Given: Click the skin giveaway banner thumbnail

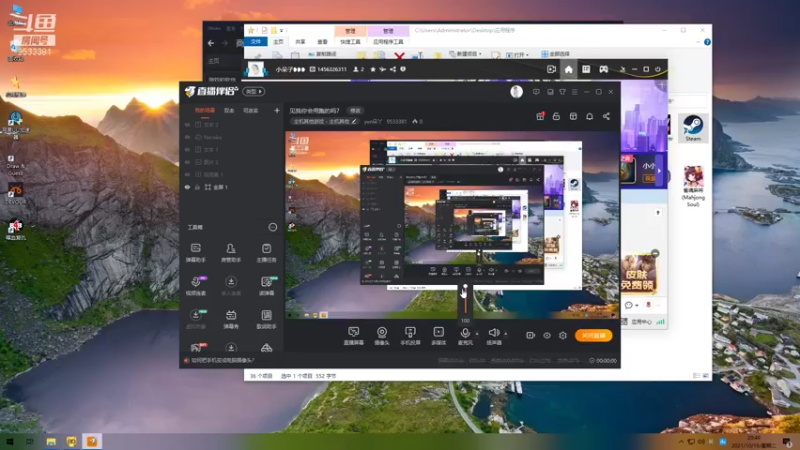Looking at the screenshot, I should click(x=639, y=272).
